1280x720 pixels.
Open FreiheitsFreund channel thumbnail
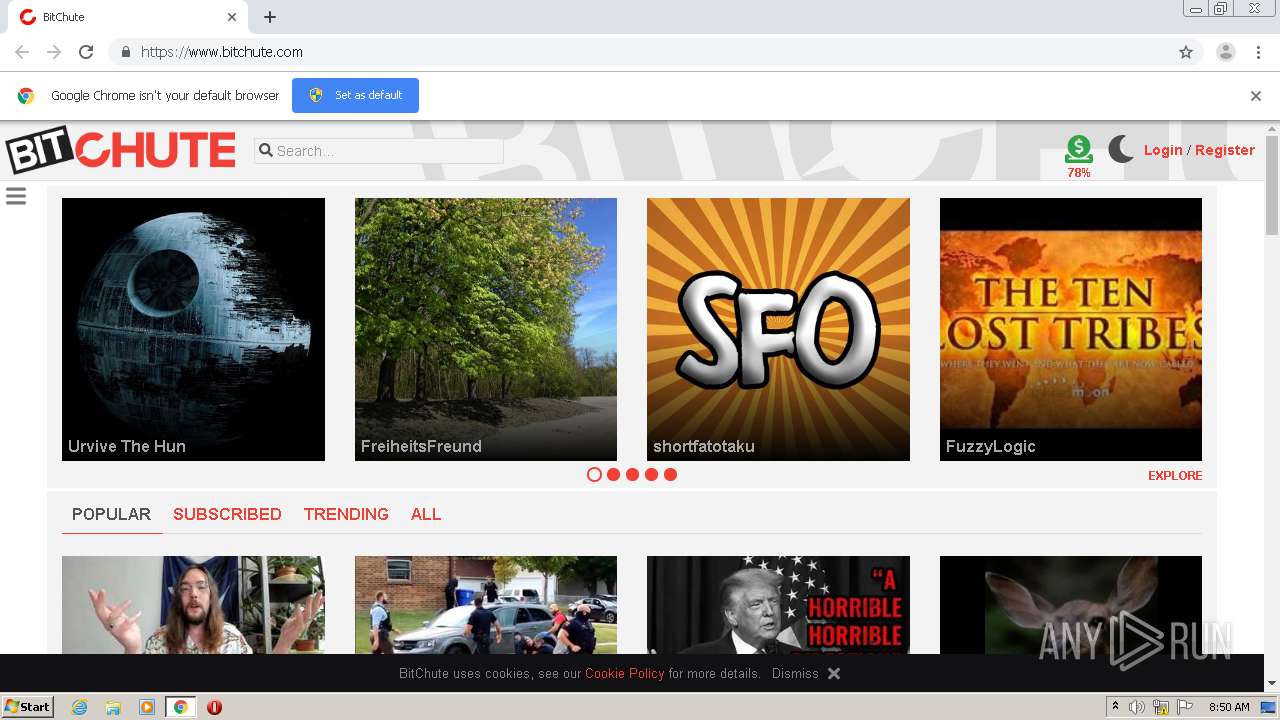pos(486,329)
